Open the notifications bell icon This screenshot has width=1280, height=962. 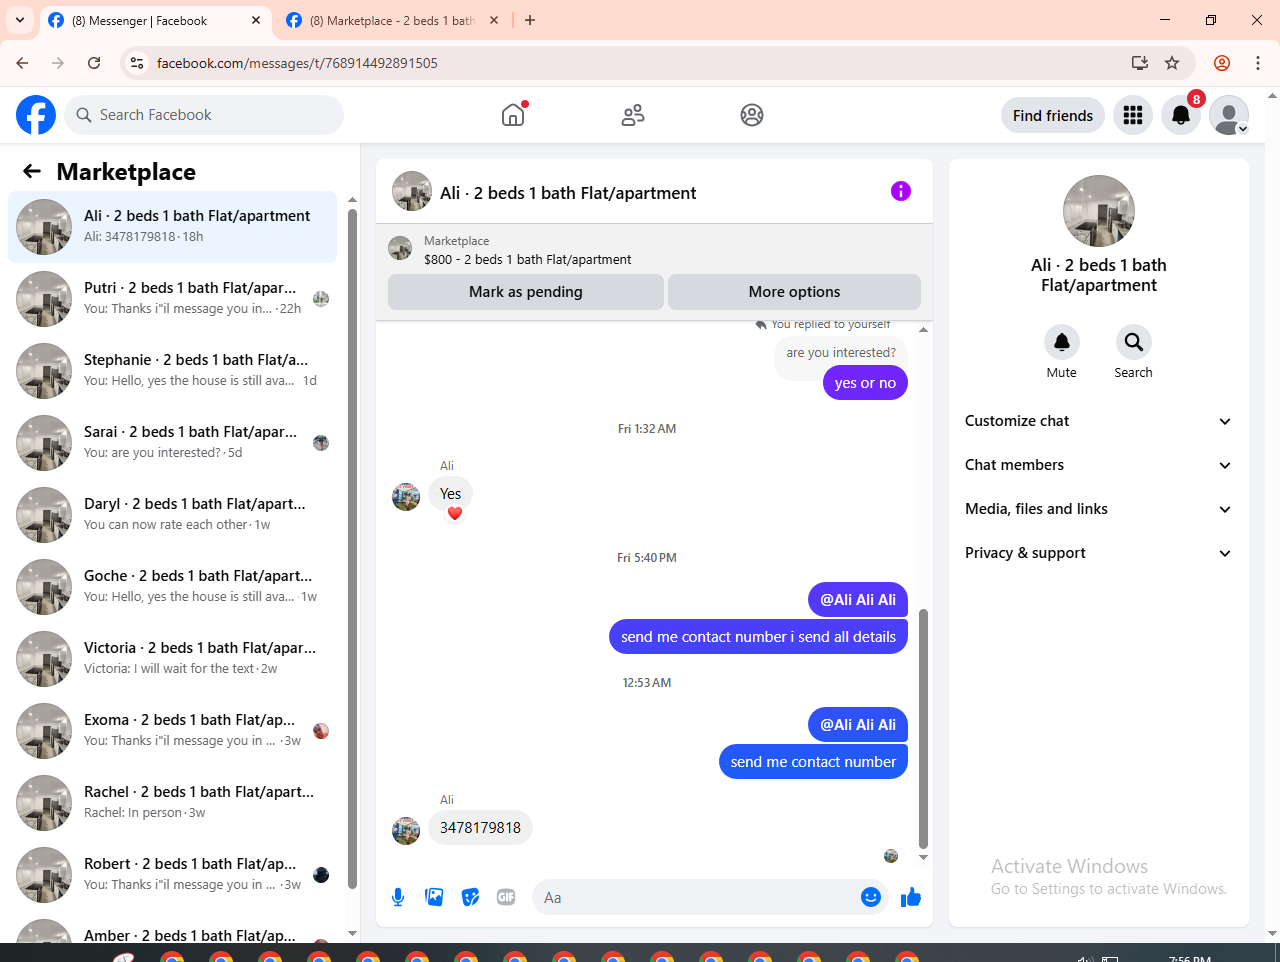1181,115
